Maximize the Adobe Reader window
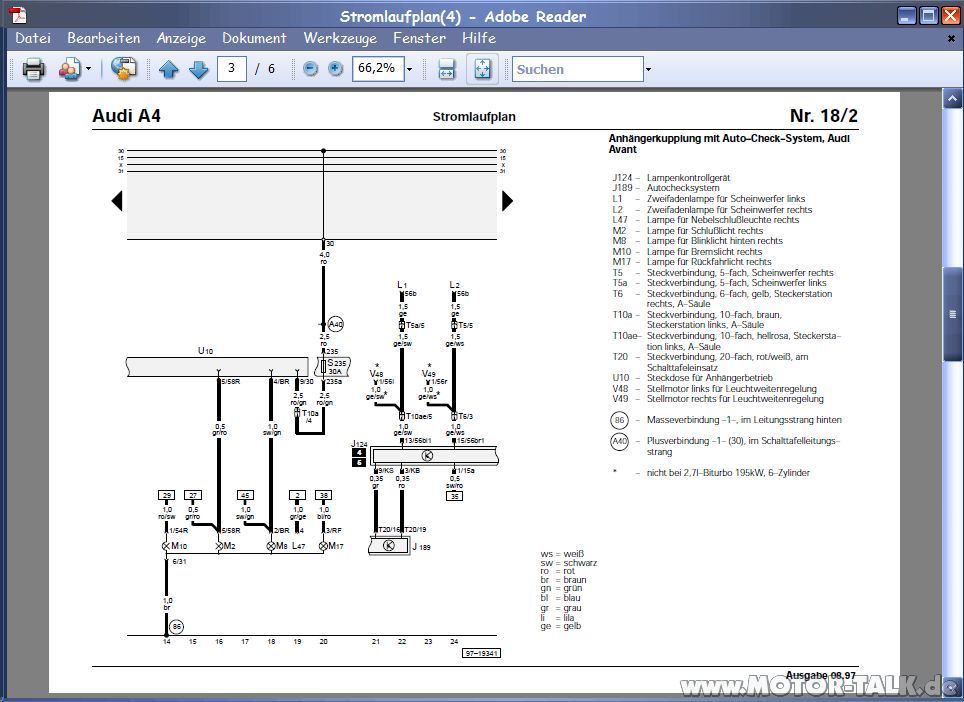 pyautogui.click(x=928, y=15)
